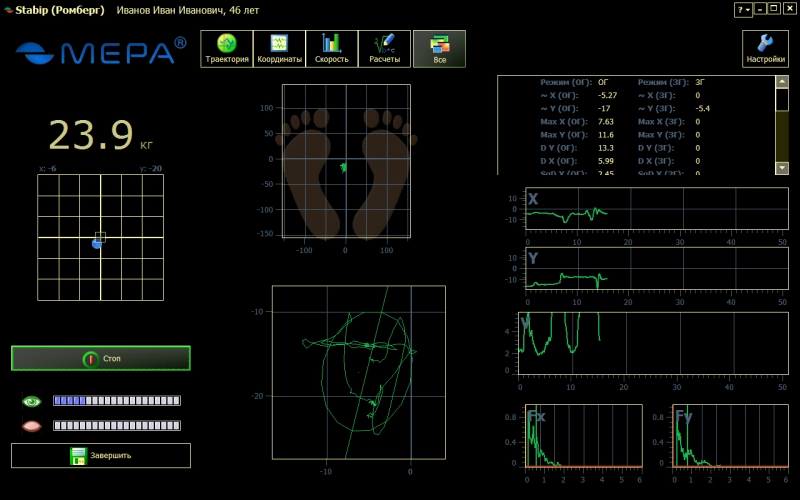Click the MEPA logo

coord(101,51)
